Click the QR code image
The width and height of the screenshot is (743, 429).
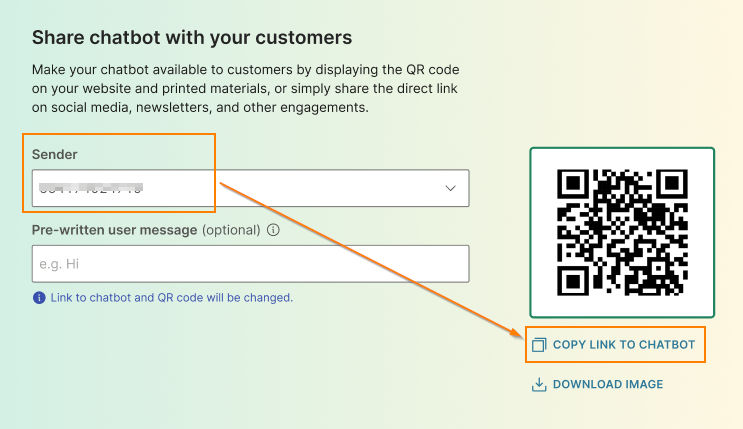[622, 232]
